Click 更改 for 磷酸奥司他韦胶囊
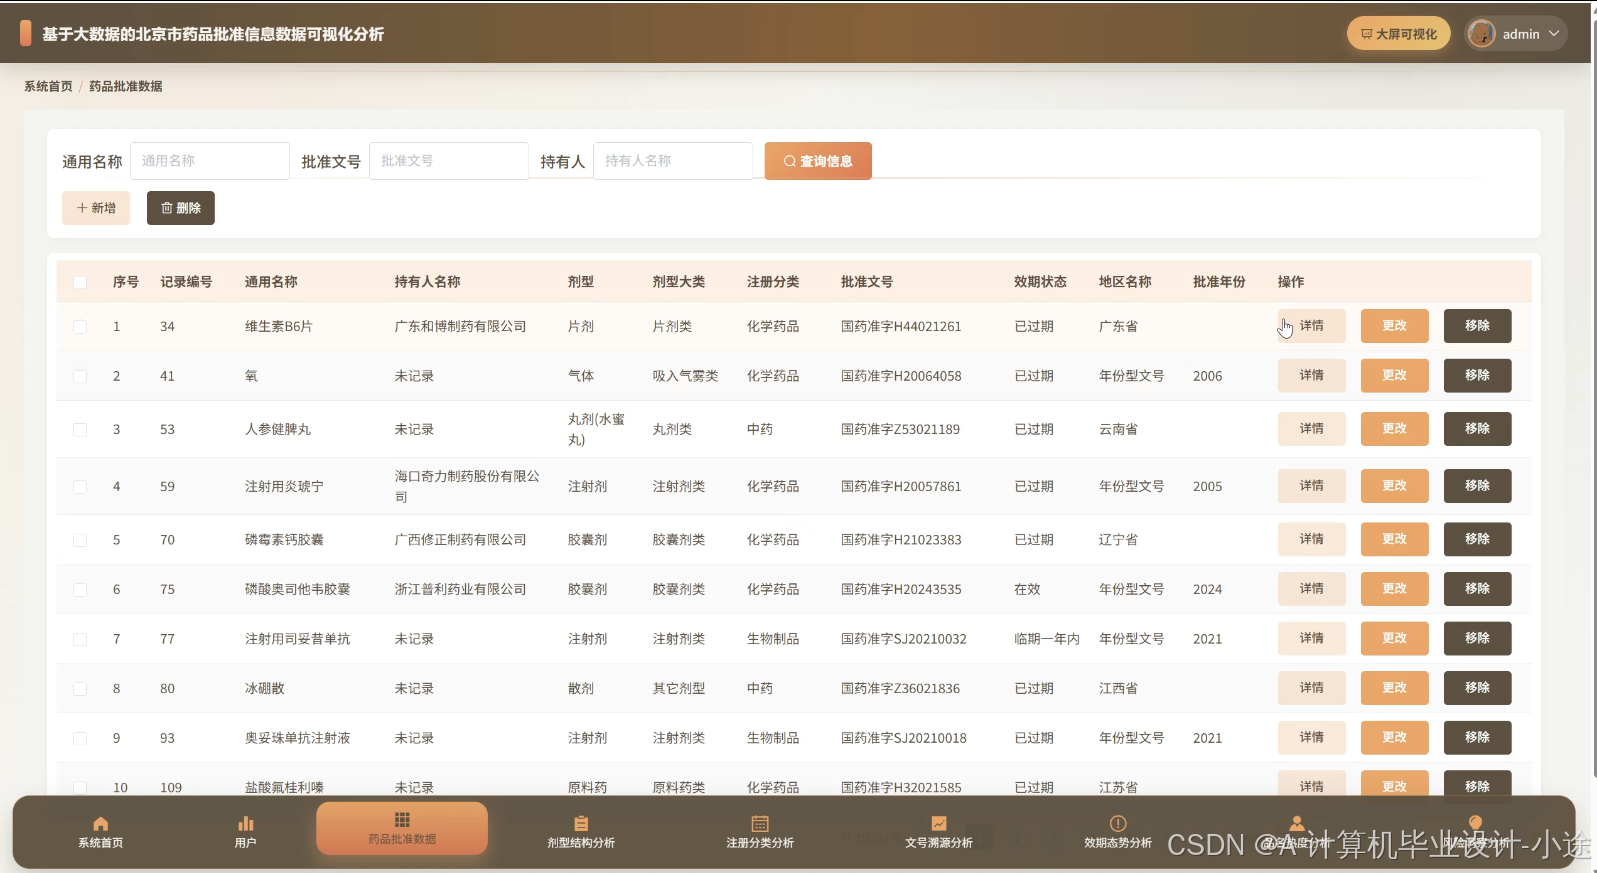Viewport: 1597px width, 873px height. point(1395,589)
